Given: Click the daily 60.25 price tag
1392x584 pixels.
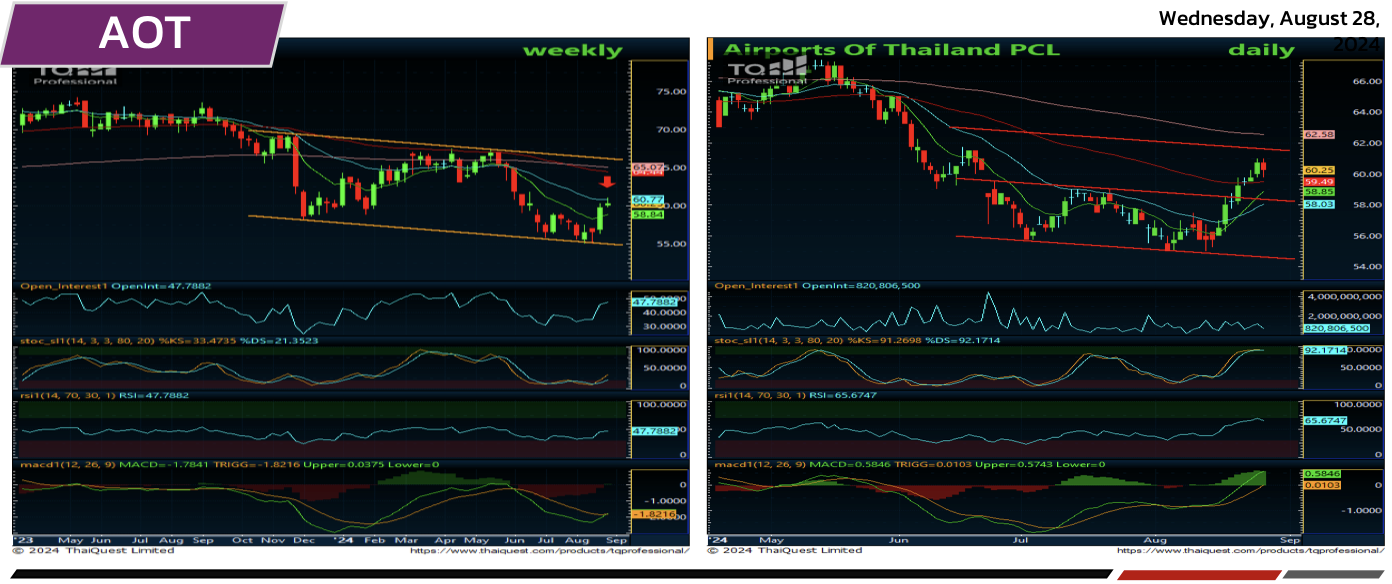Looking at the screenshot, I should (x=1320, y=171).
